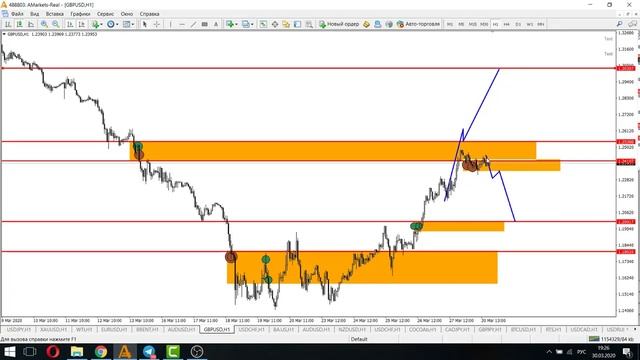Select the horizontal line drawing tool
Screen dimensions: 640x360
(182, 24)
